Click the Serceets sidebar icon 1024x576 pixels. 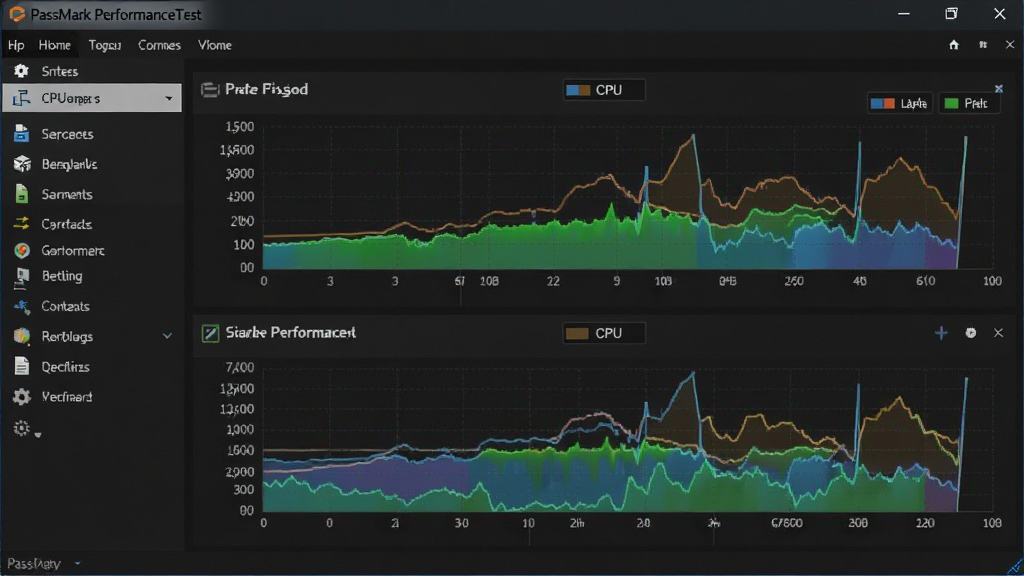(22, 133)
